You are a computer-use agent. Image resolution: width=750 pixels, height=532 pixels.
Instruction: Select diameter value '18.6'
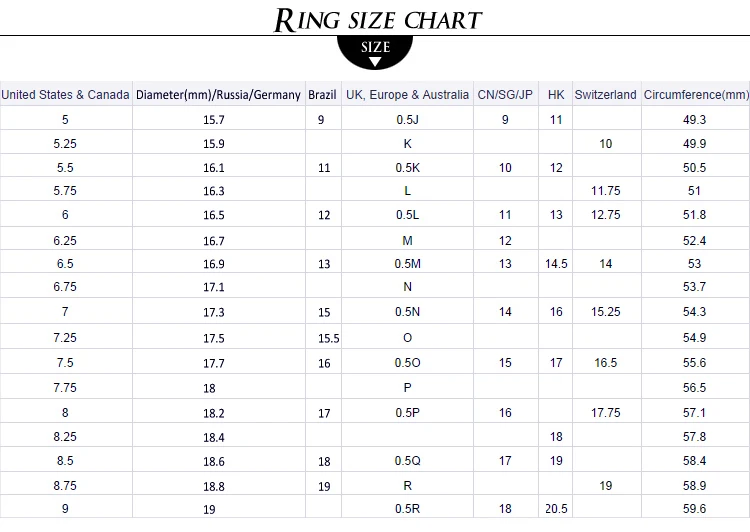coord(214,461)
